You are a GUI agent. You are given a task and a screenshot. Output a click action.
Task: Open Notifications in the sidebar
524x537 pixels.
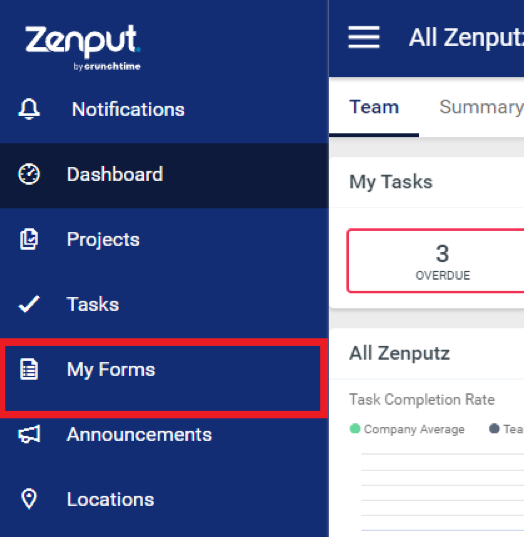[x=164, y=109]
